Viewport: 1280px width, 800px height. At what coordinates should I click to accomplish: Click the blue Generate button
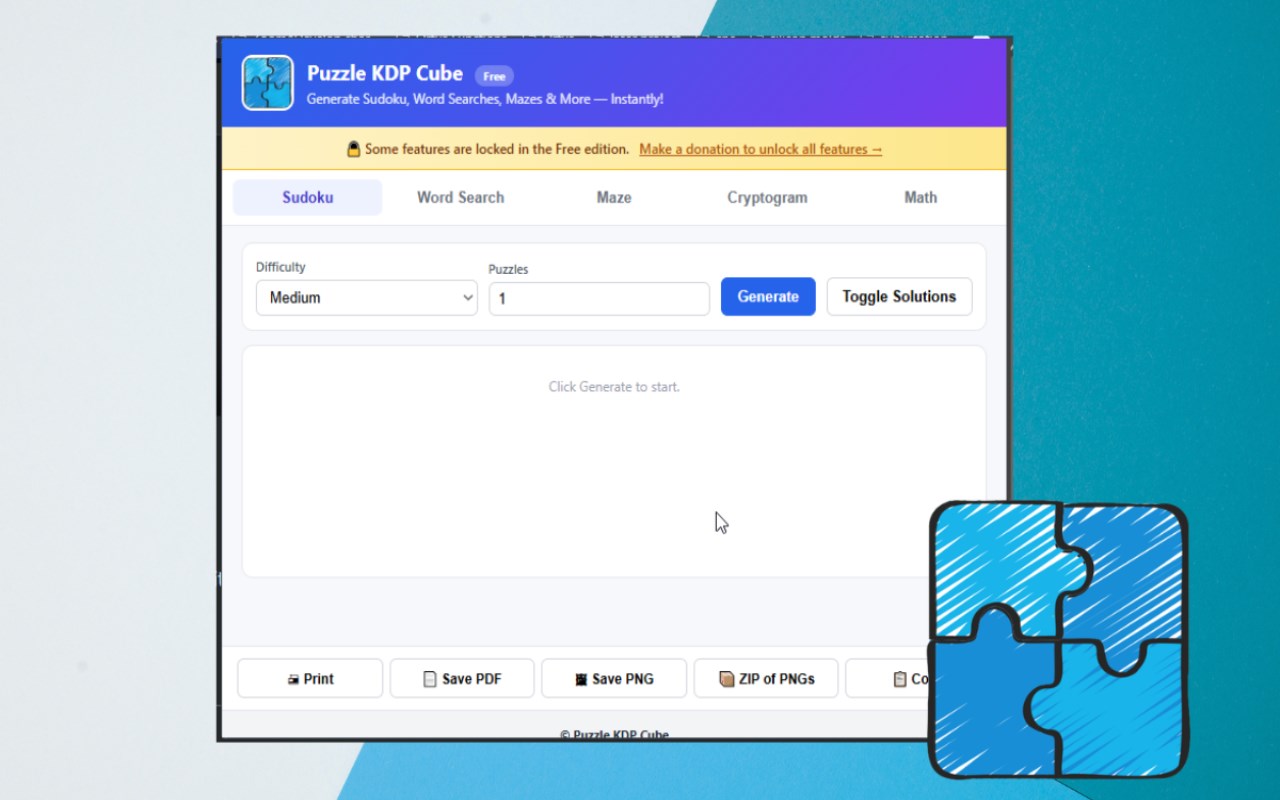coord(768,297)
